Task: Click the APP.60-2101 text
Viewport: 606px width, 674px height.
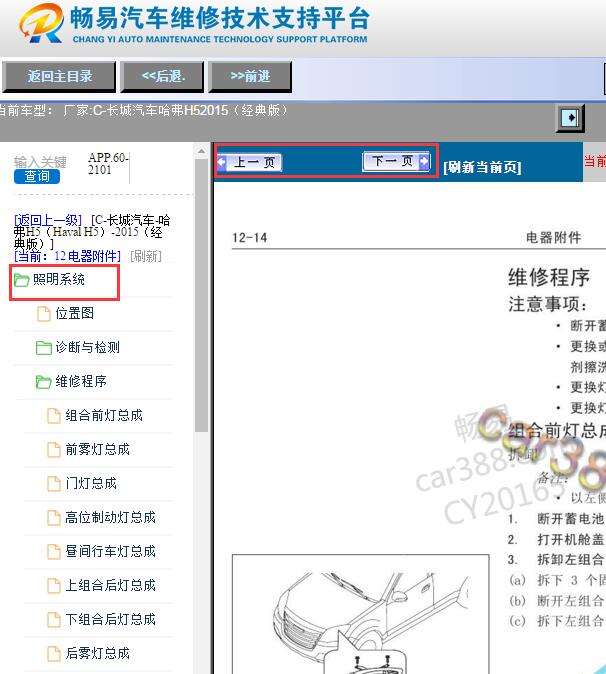Action: pyautogui.click(x=108, y=163)
